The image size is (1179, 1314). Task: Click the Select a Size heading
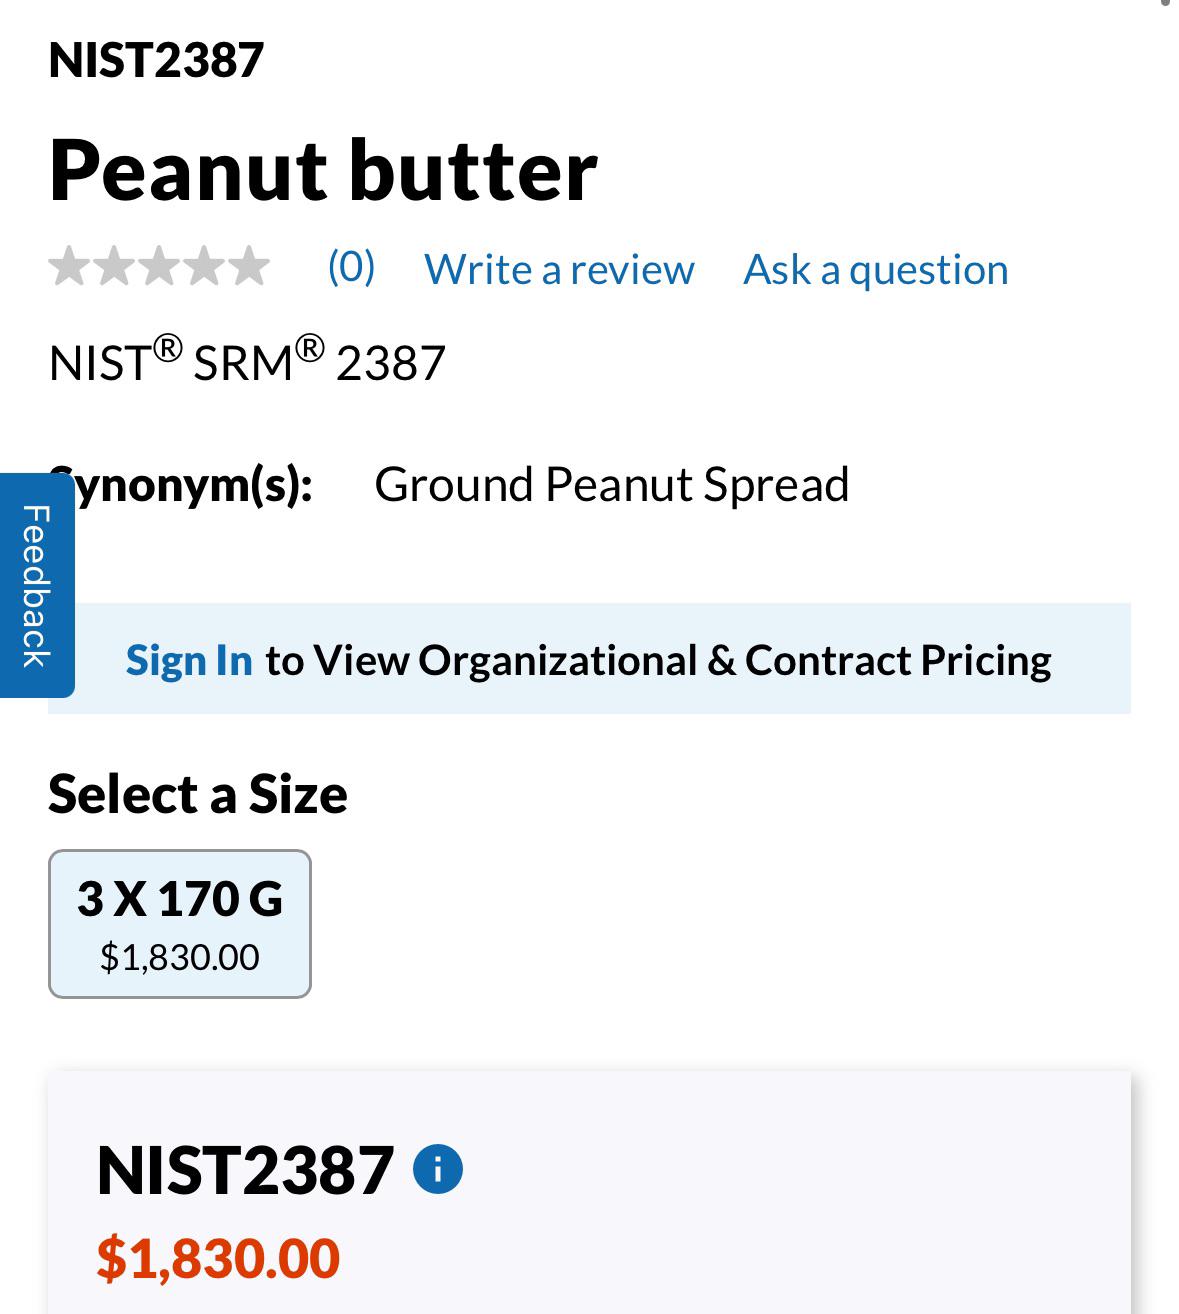tap(198, 795)
